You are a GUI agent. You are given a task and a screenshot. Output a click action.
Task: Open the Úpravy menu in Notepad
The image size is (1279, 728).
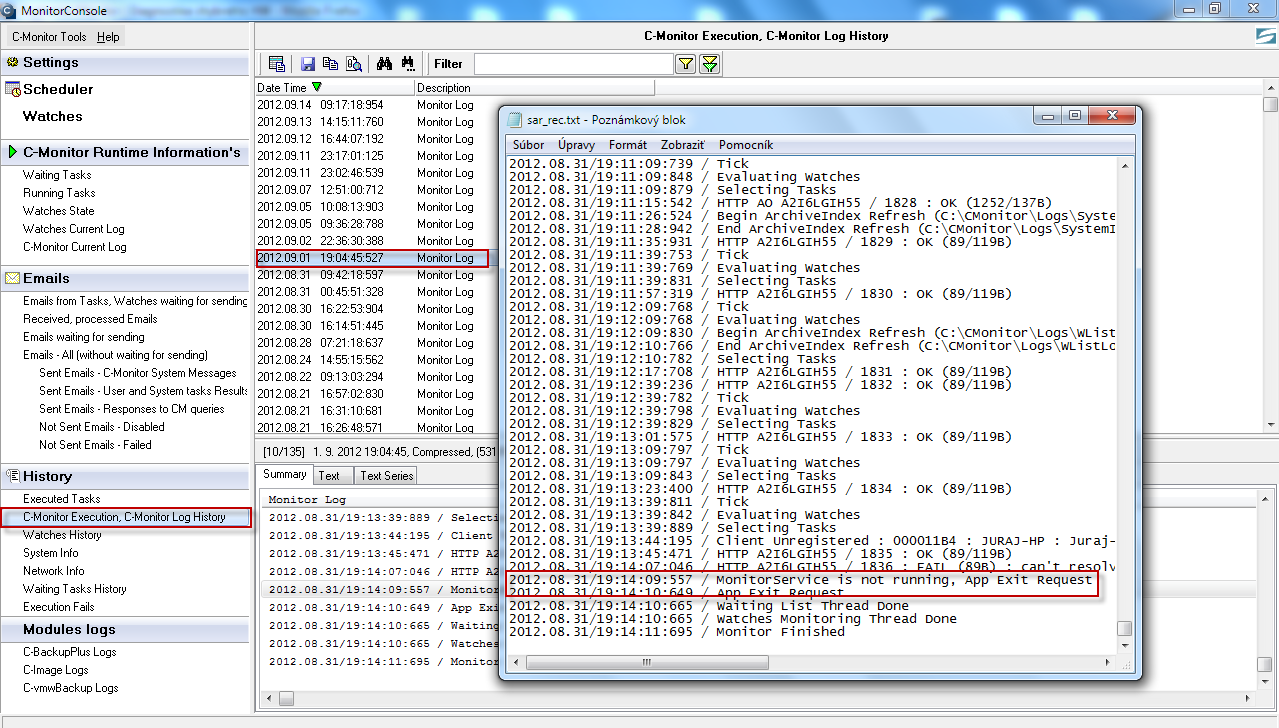coord(577,145)
